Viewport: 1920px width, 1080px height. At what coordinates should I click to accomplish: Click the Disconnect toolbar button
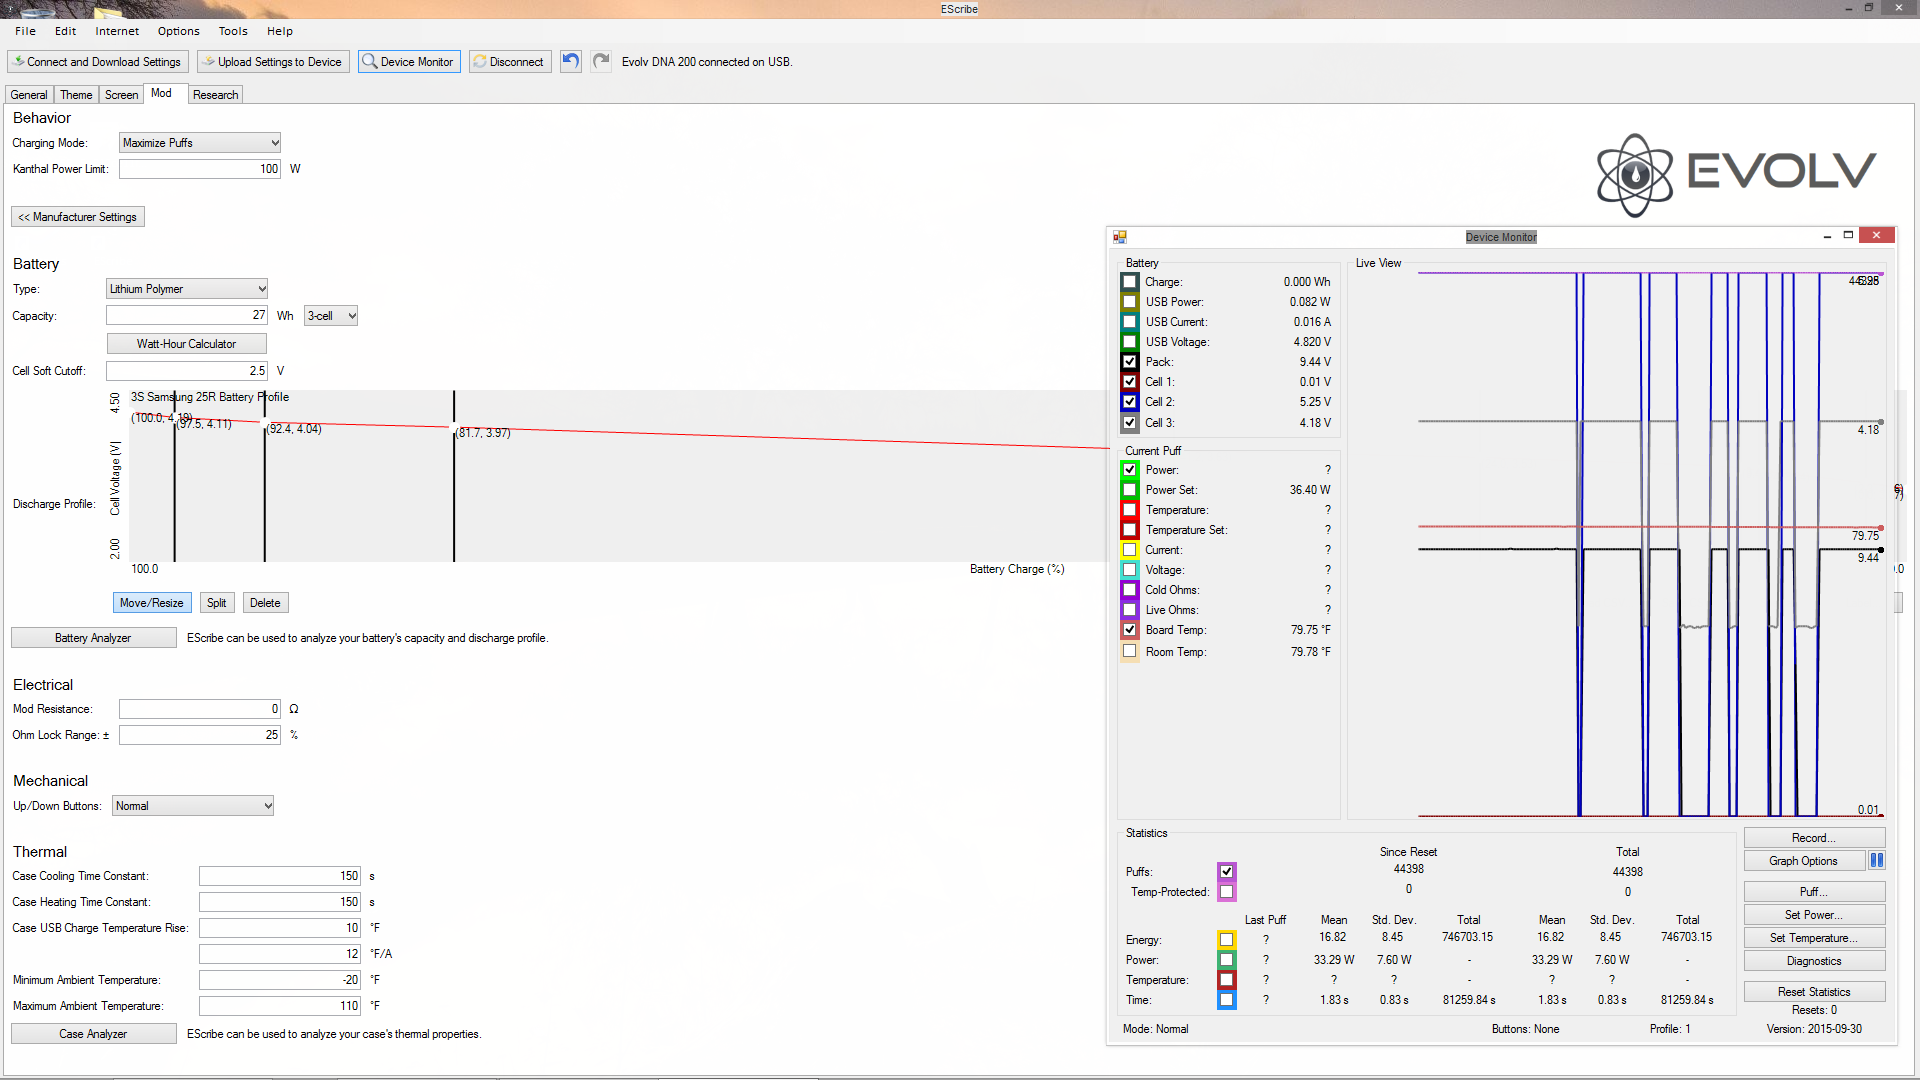[510, 62]
